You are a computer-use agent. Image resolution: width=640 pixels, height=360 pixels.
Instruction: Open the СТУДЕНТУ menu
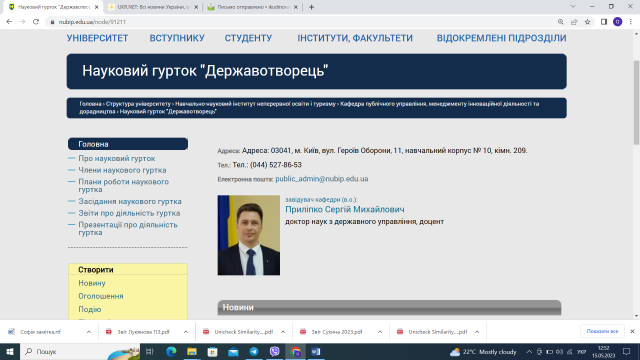[248, 38]
